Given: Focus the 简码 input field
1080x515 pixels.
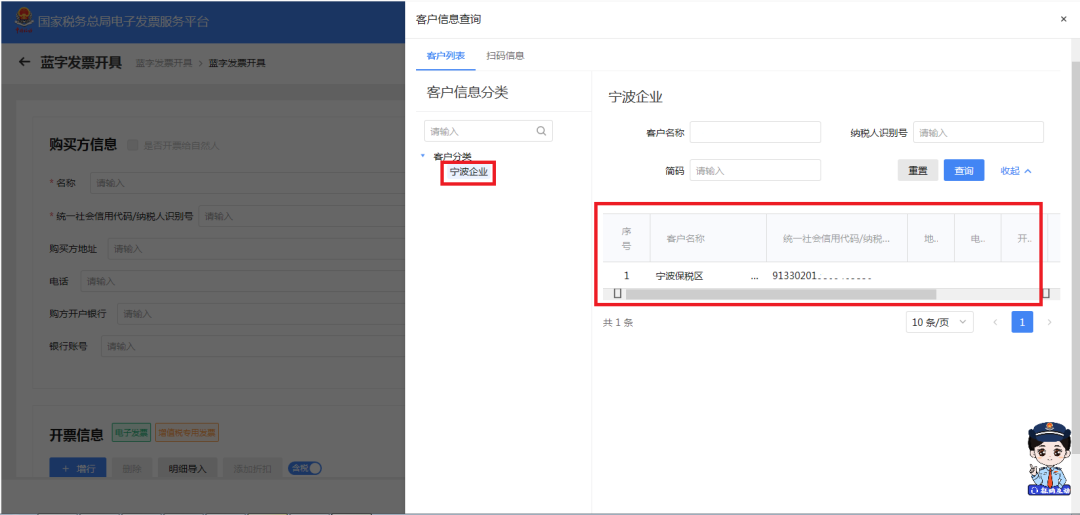Looking at the screenshot, I should point(755,171).
